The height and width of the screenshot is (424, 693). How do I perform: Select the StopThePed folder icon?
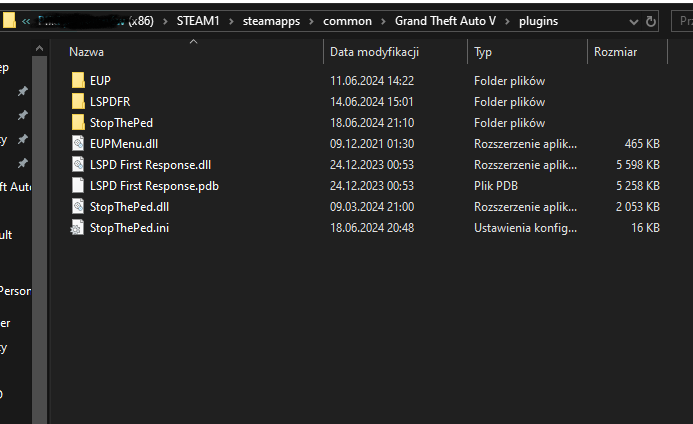[79, 122]
